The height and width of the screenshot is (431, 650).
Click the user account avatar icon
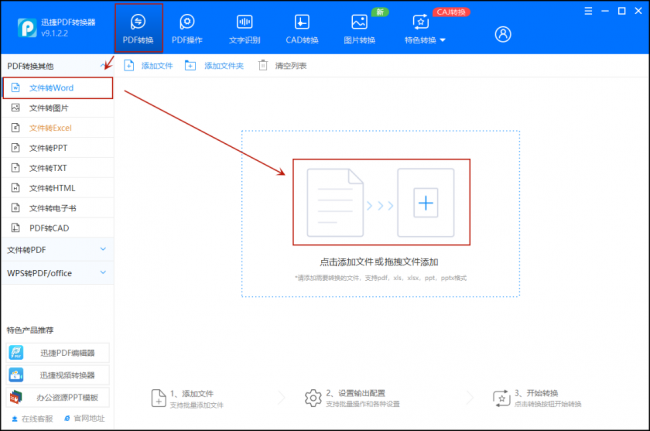[503, 34]
